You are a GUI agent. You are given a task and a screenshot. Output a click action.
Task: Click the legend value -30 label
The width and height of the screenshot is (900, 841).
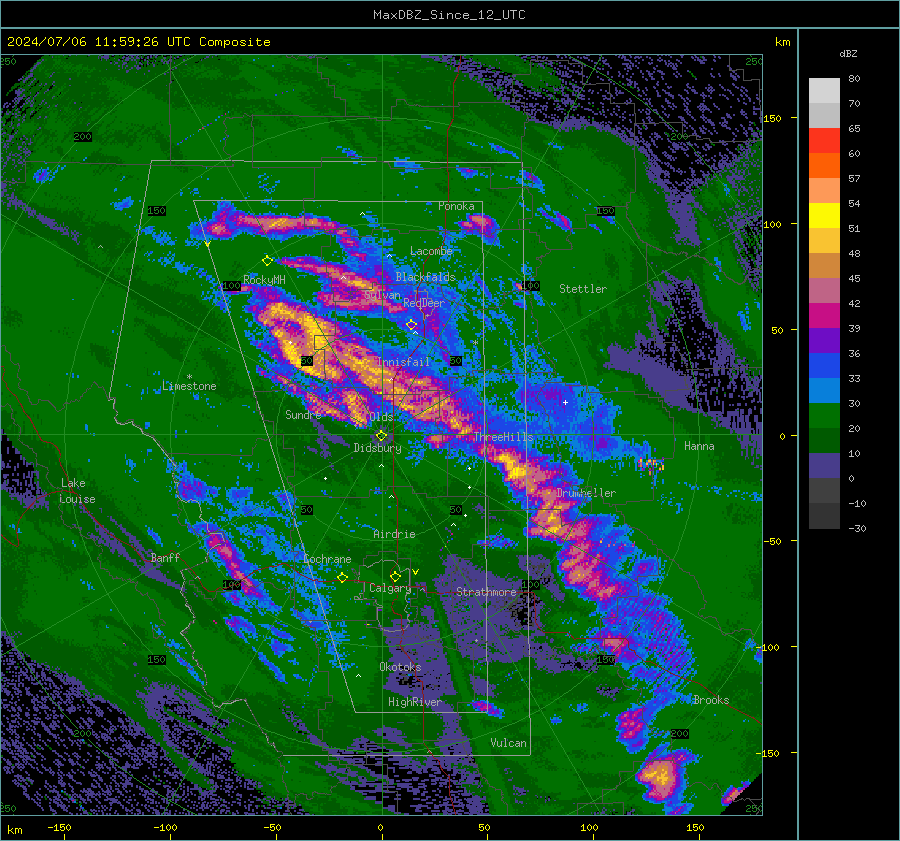point(857,528)
